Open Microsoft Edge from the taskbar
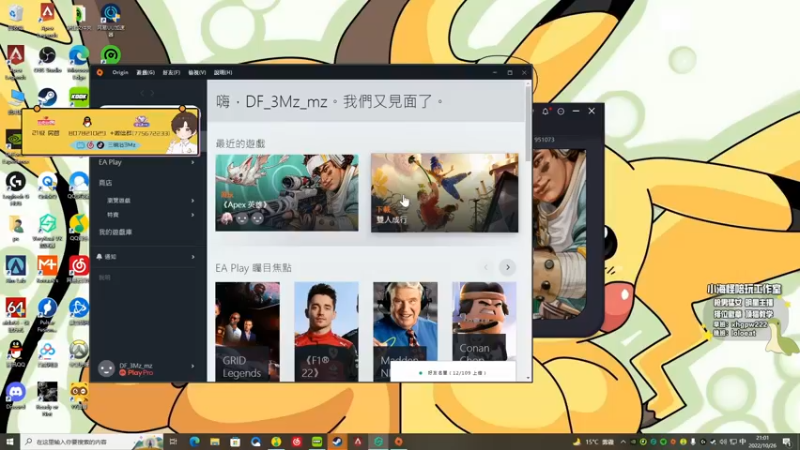800x450 pixels. 194,442
